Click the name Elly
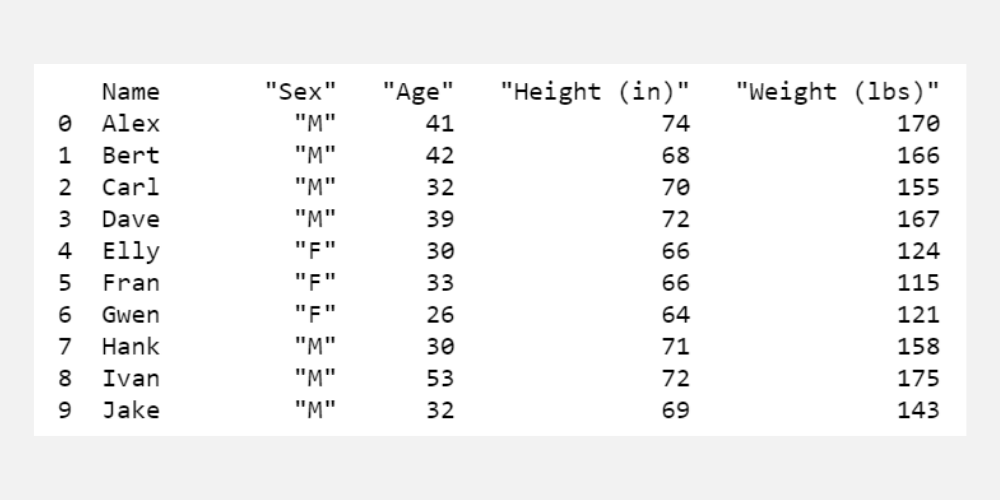The height and width of the screenshot is (500, 1000). pyautogui.click(x=130, y=251)
